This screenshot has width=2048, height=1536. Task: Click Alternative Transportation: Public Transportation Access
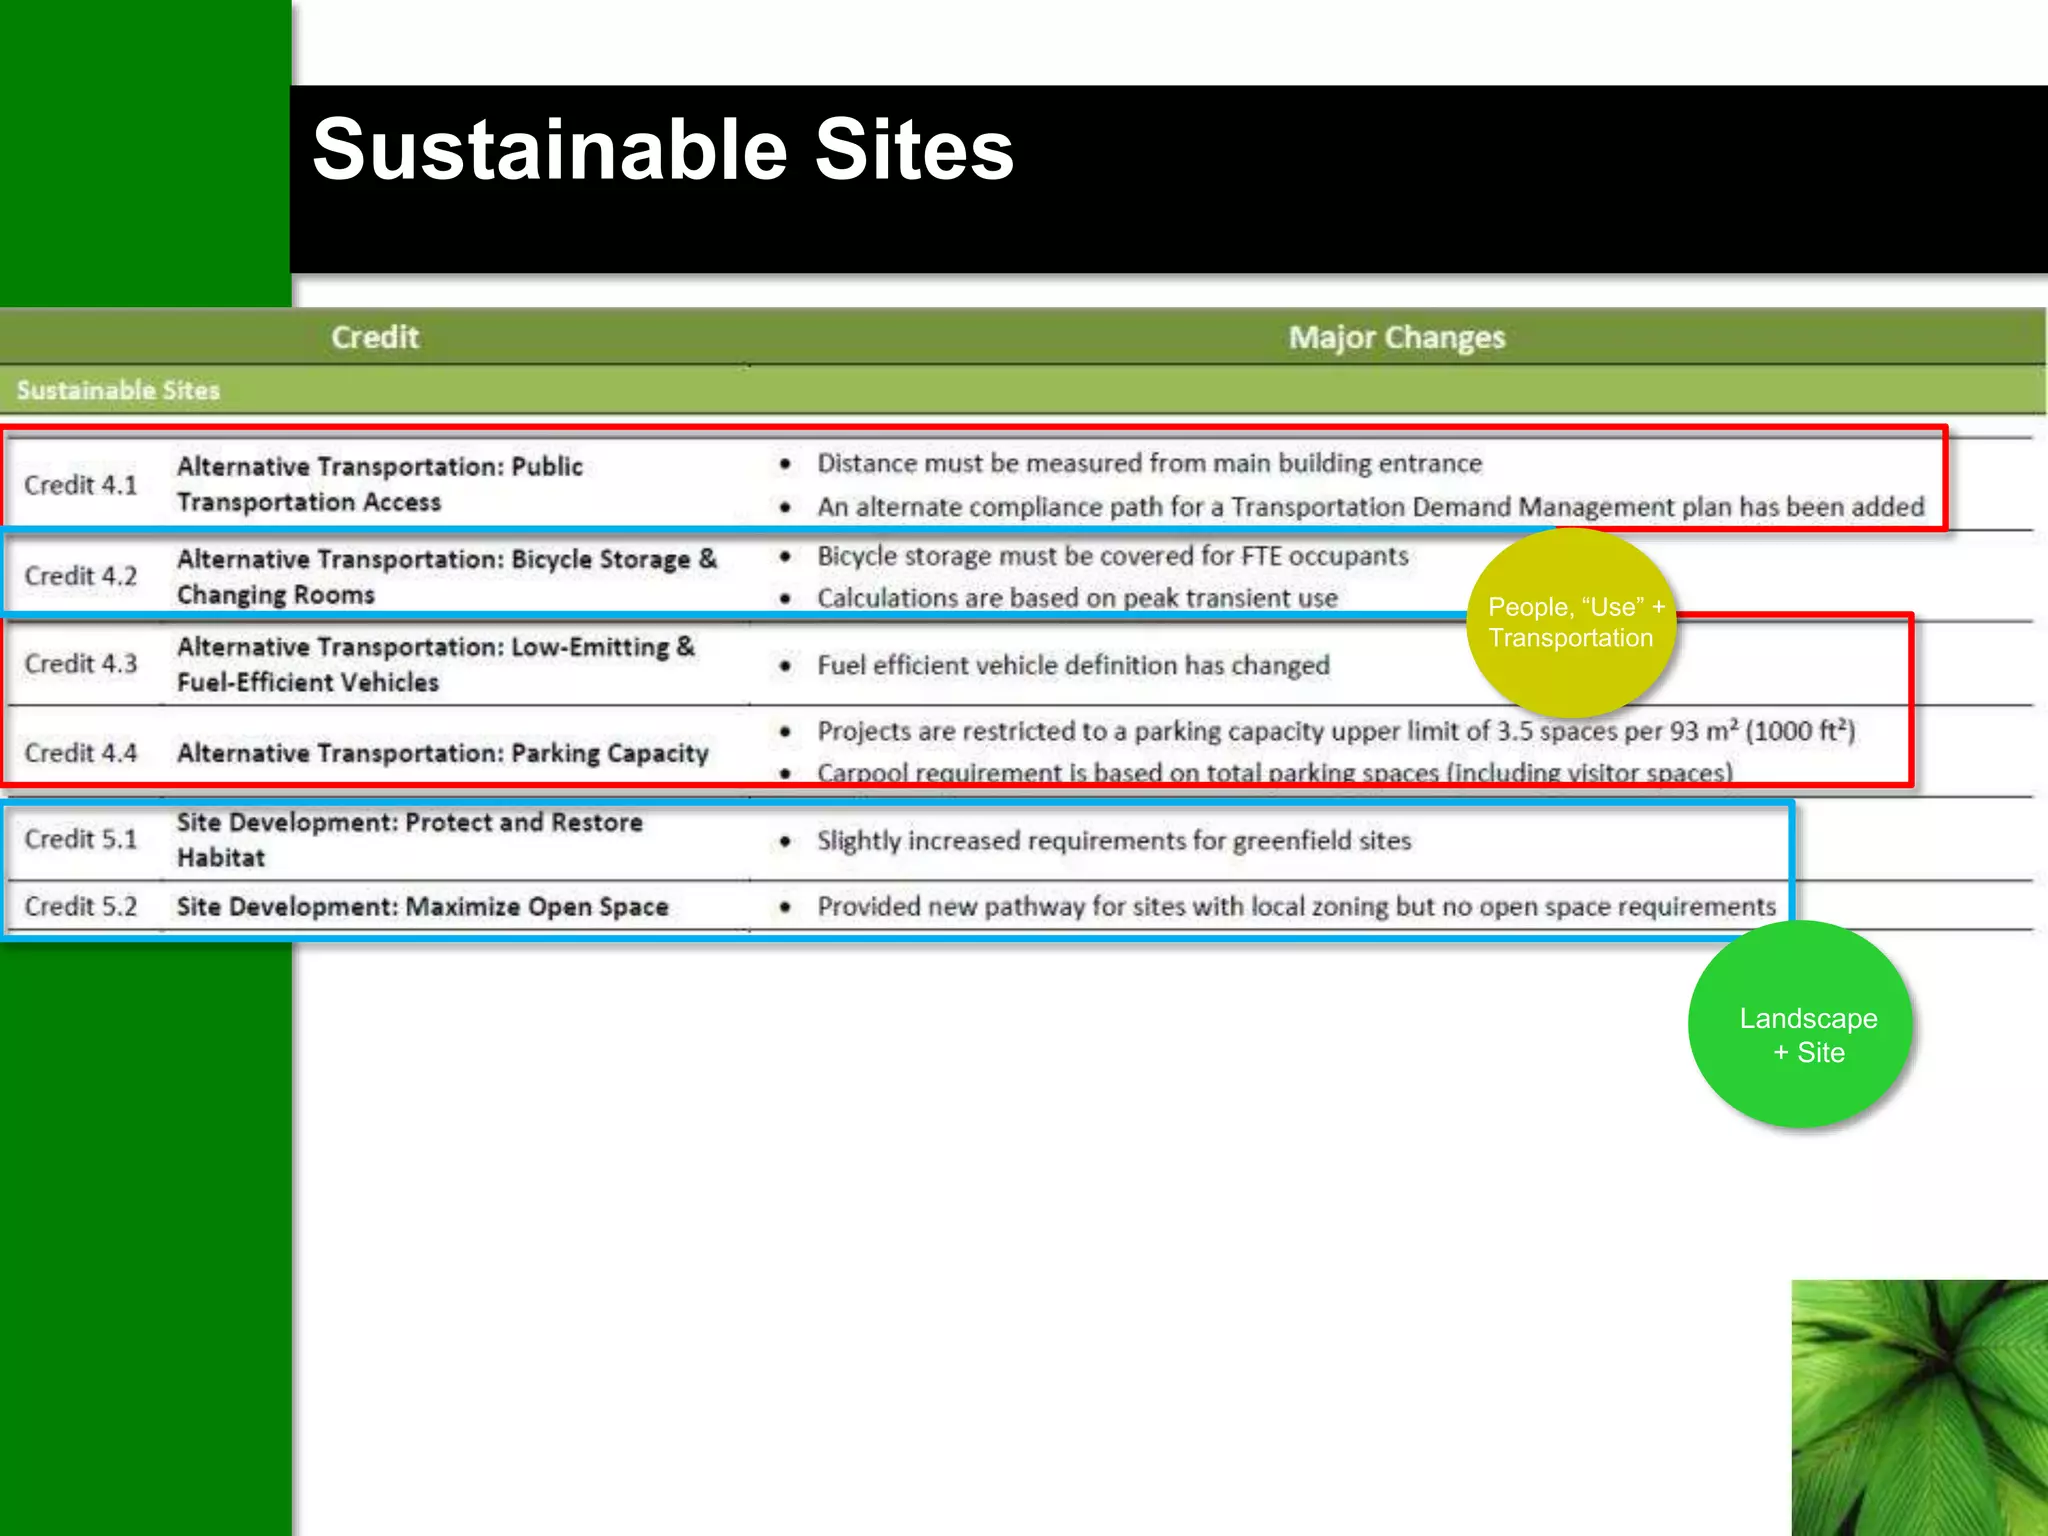pyautogui.click(x=380, y=484)
